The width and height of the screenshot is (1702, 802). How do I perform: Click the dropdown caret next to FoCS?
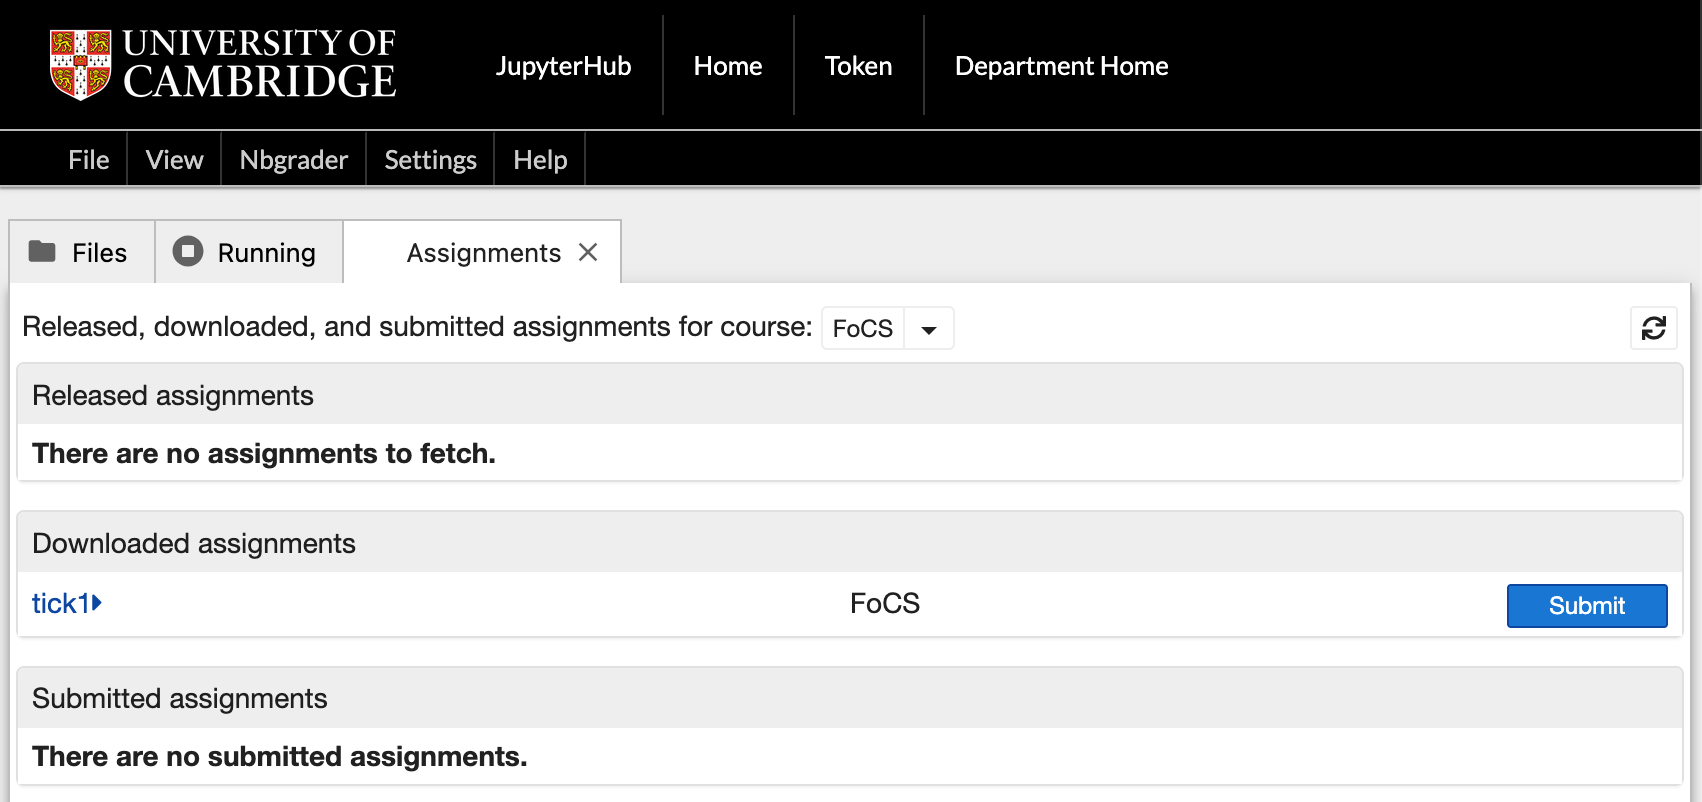click(x=929, y=329)
